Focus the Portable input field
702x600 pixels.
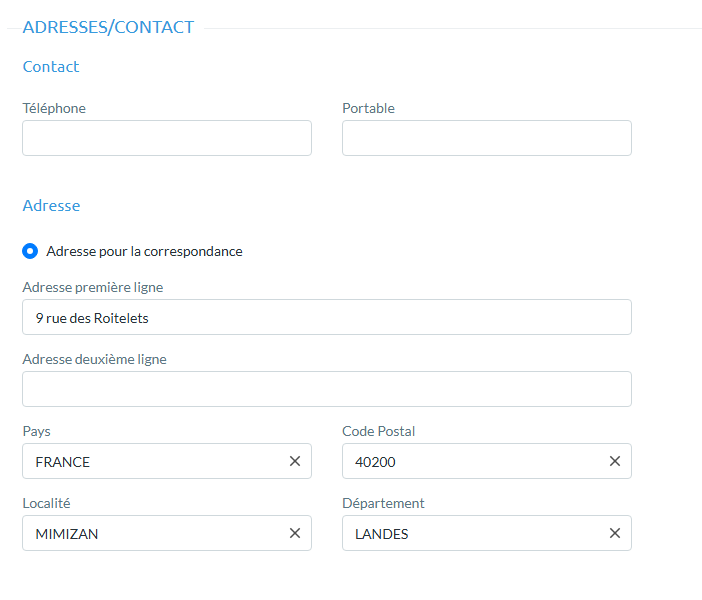pos(487,138)
